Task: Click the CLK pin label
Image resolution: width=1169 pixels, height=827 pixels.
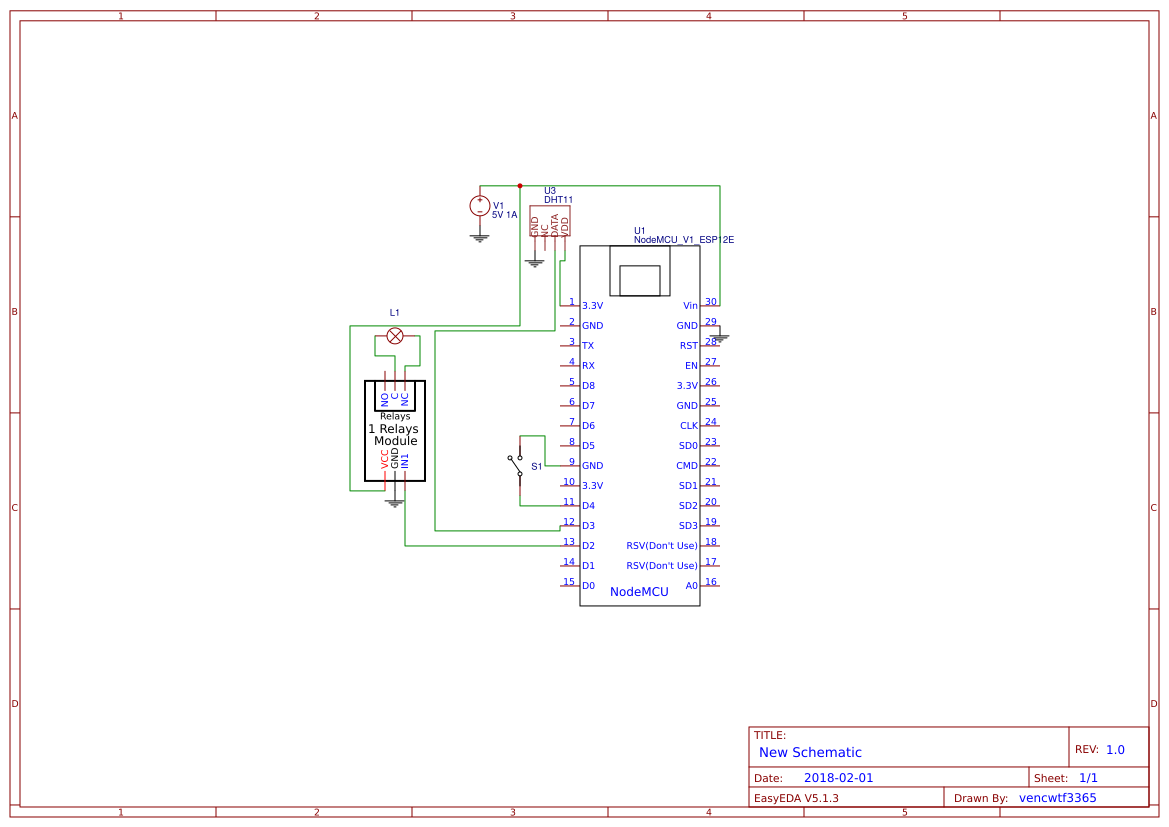Action: 689,426
